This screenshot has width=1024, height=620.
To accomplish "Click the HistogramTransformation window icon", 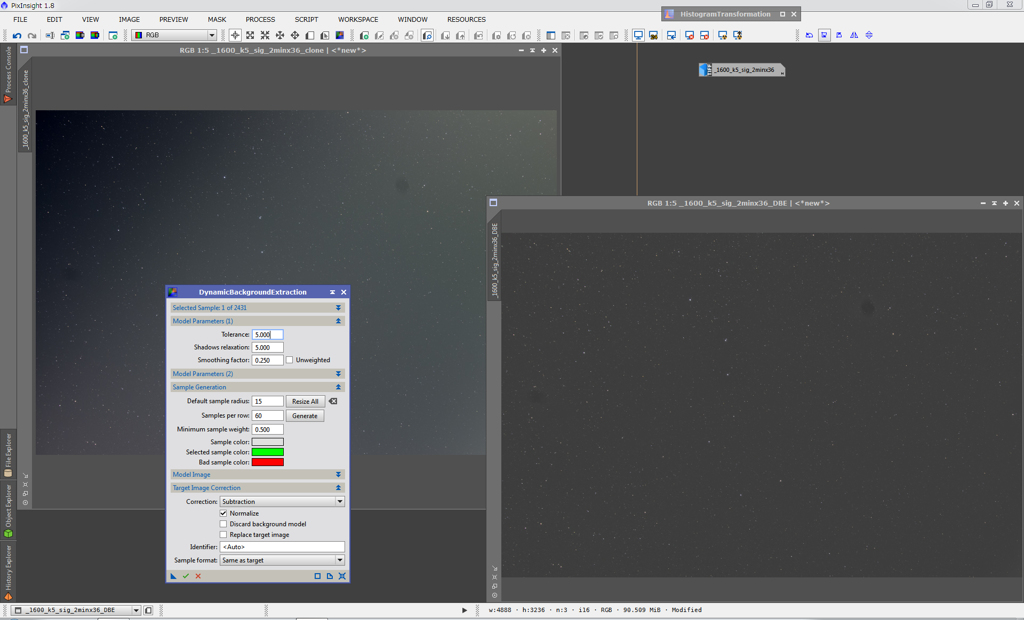I will point(669,14).
